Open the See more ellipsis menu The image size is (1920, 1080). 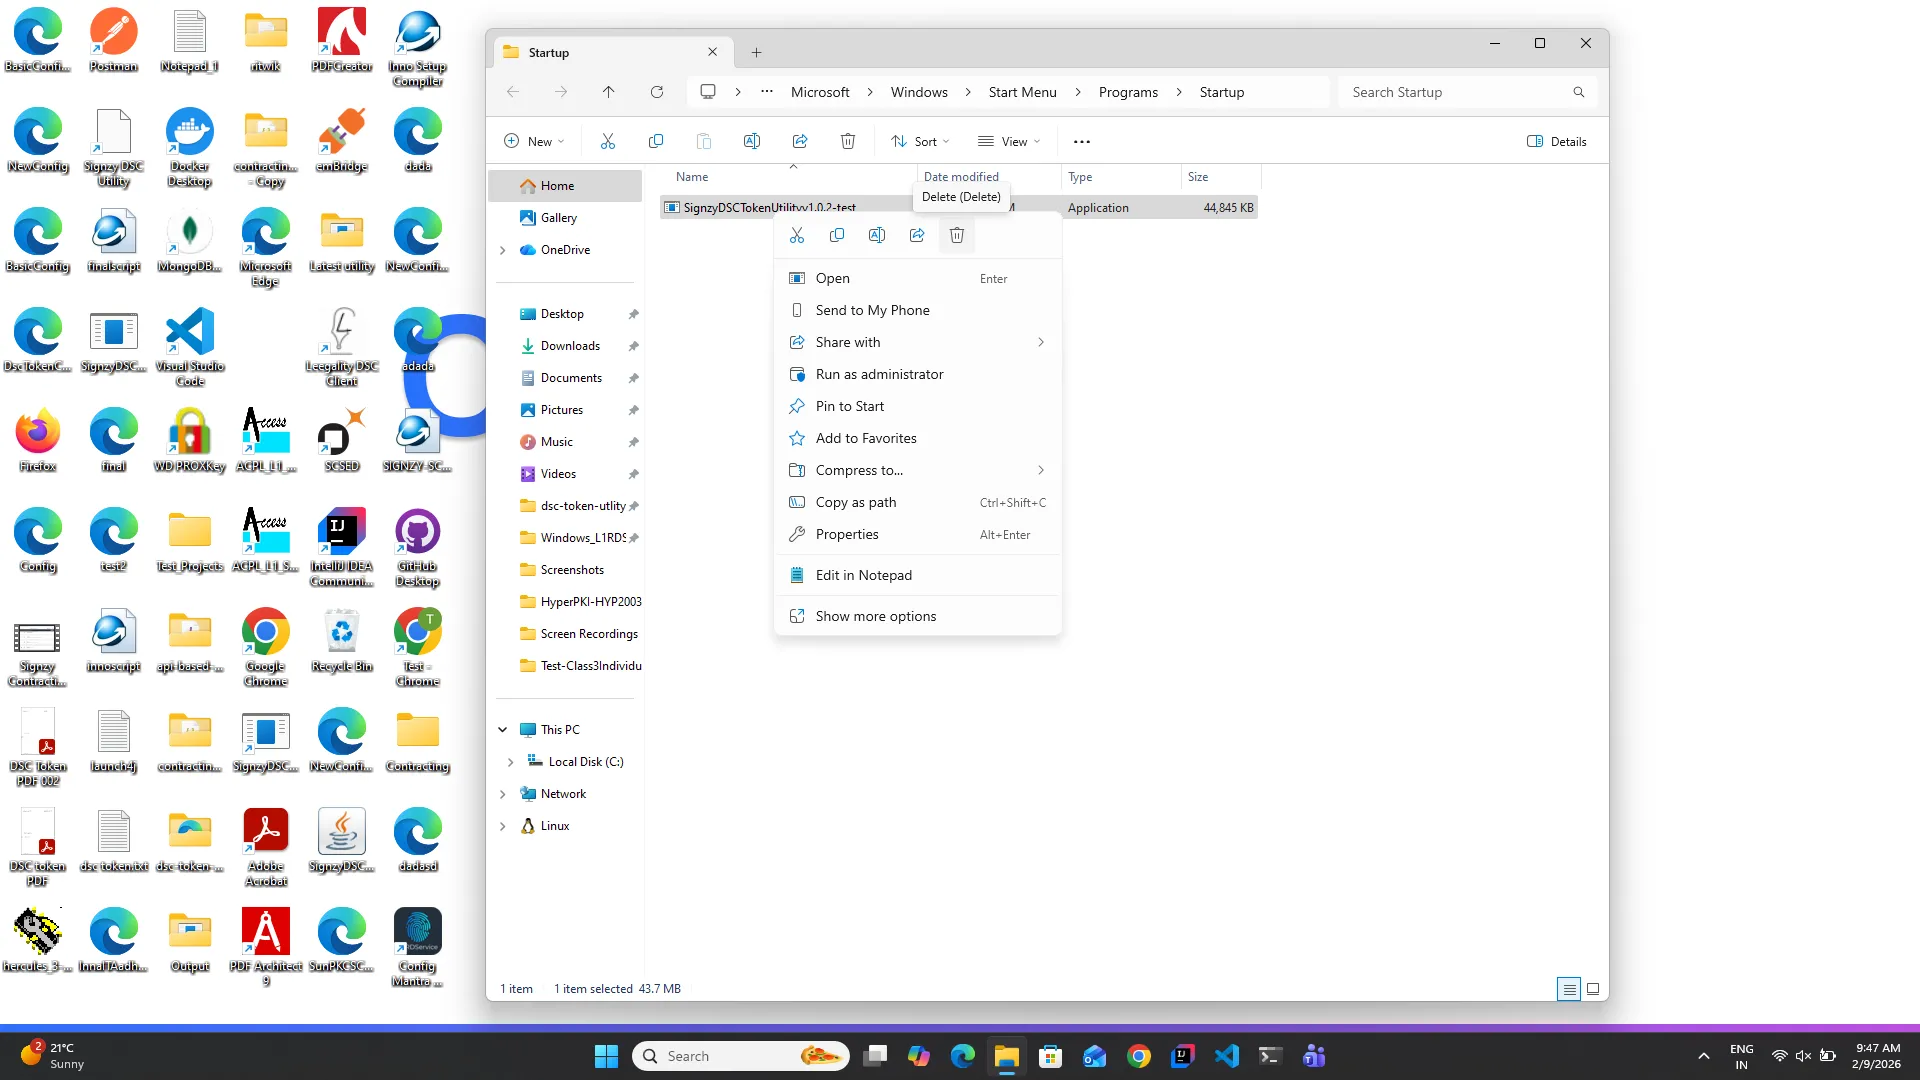tap(1082, 141)
